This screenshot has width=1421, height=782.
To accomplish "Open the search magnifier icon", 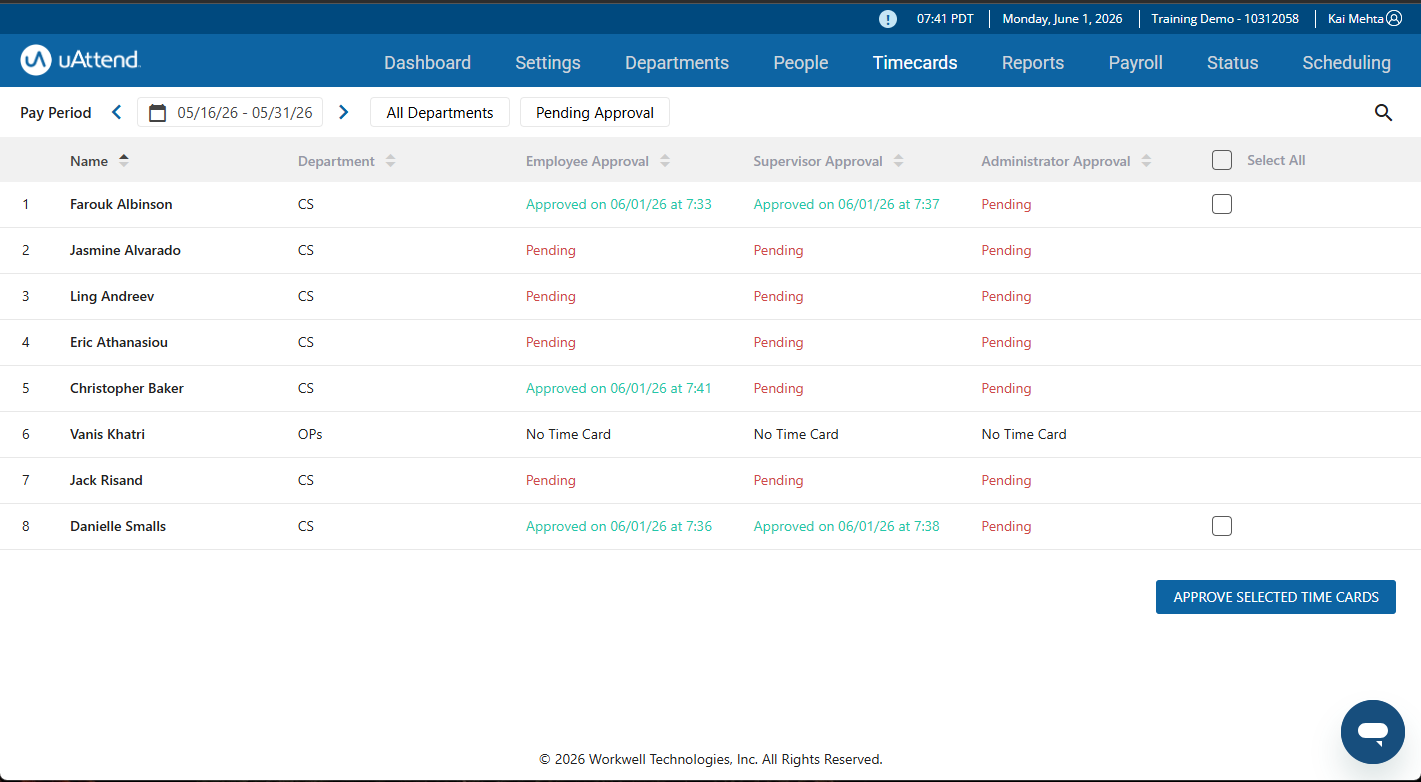I will 1383,113.
